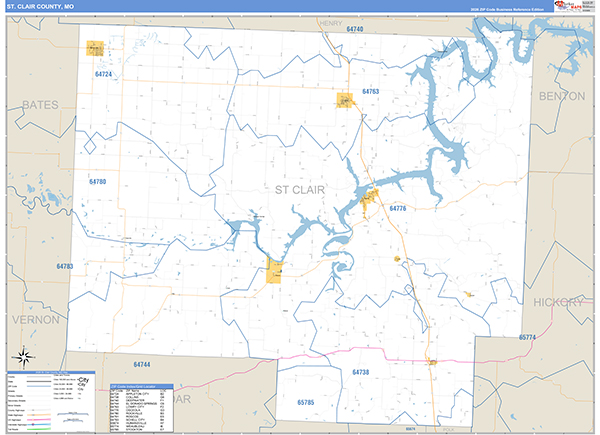Screen dimensions: 600x435
Task: Click the MarketMAPS logo in the header
Action: (x=568, y=5)
